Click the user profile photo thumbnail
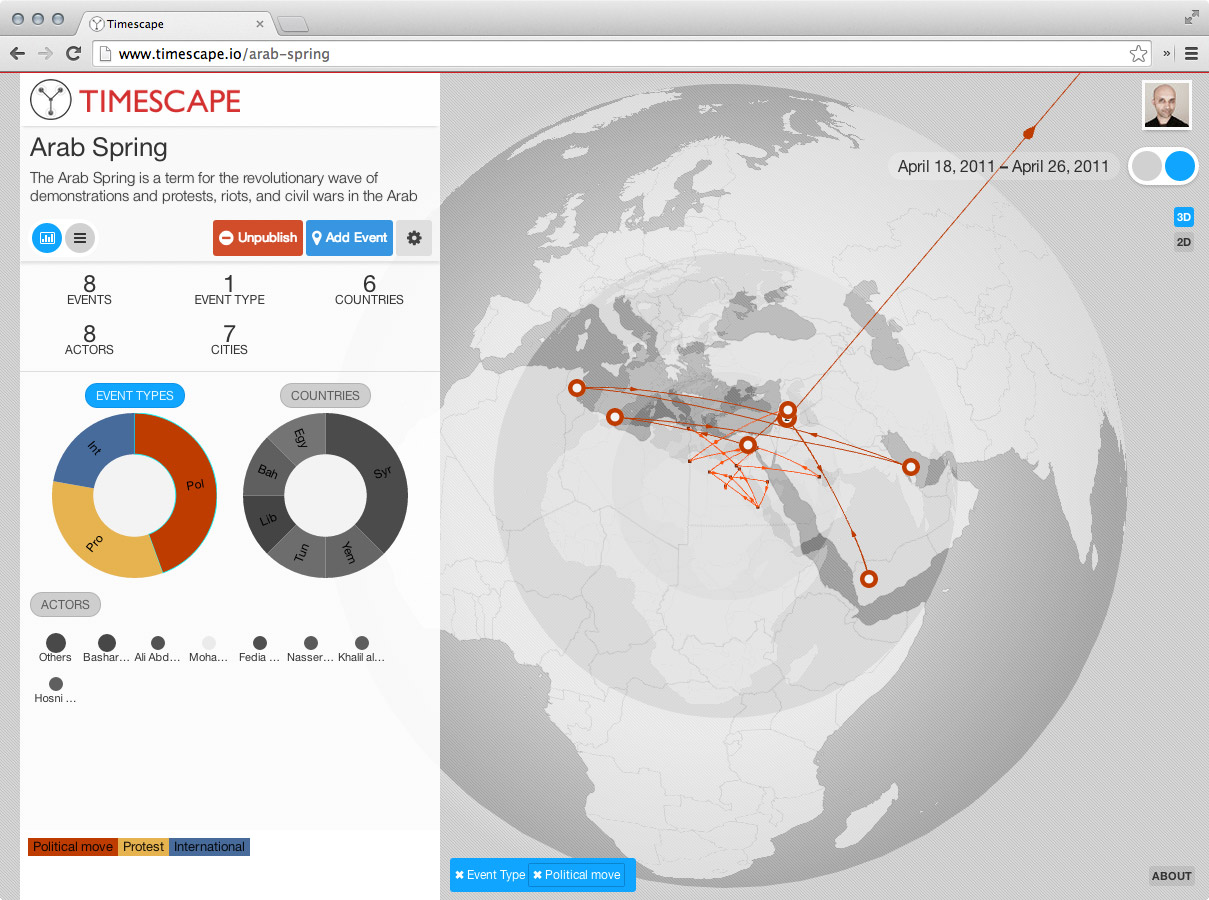Screen dimensions: 1209x900 tap(1167, 105)
